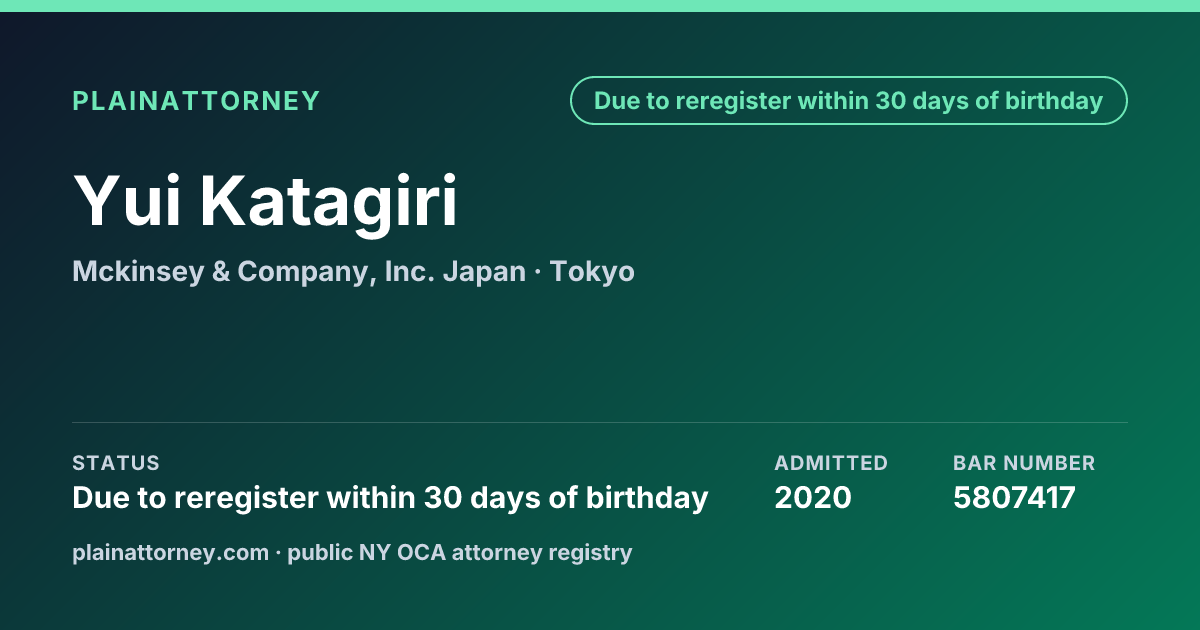This screenshot has height=630, width=1200.
Task: Select the bold status value under STATUS
Action: coord(390,497)
